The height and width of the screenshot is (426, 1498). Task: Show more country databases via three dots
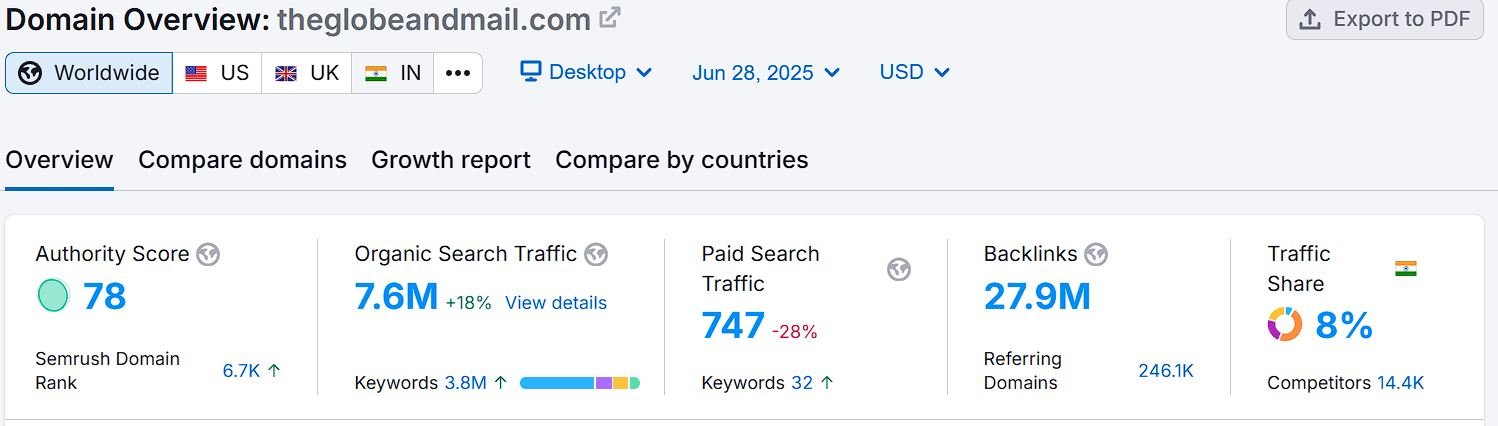[458, 73]
